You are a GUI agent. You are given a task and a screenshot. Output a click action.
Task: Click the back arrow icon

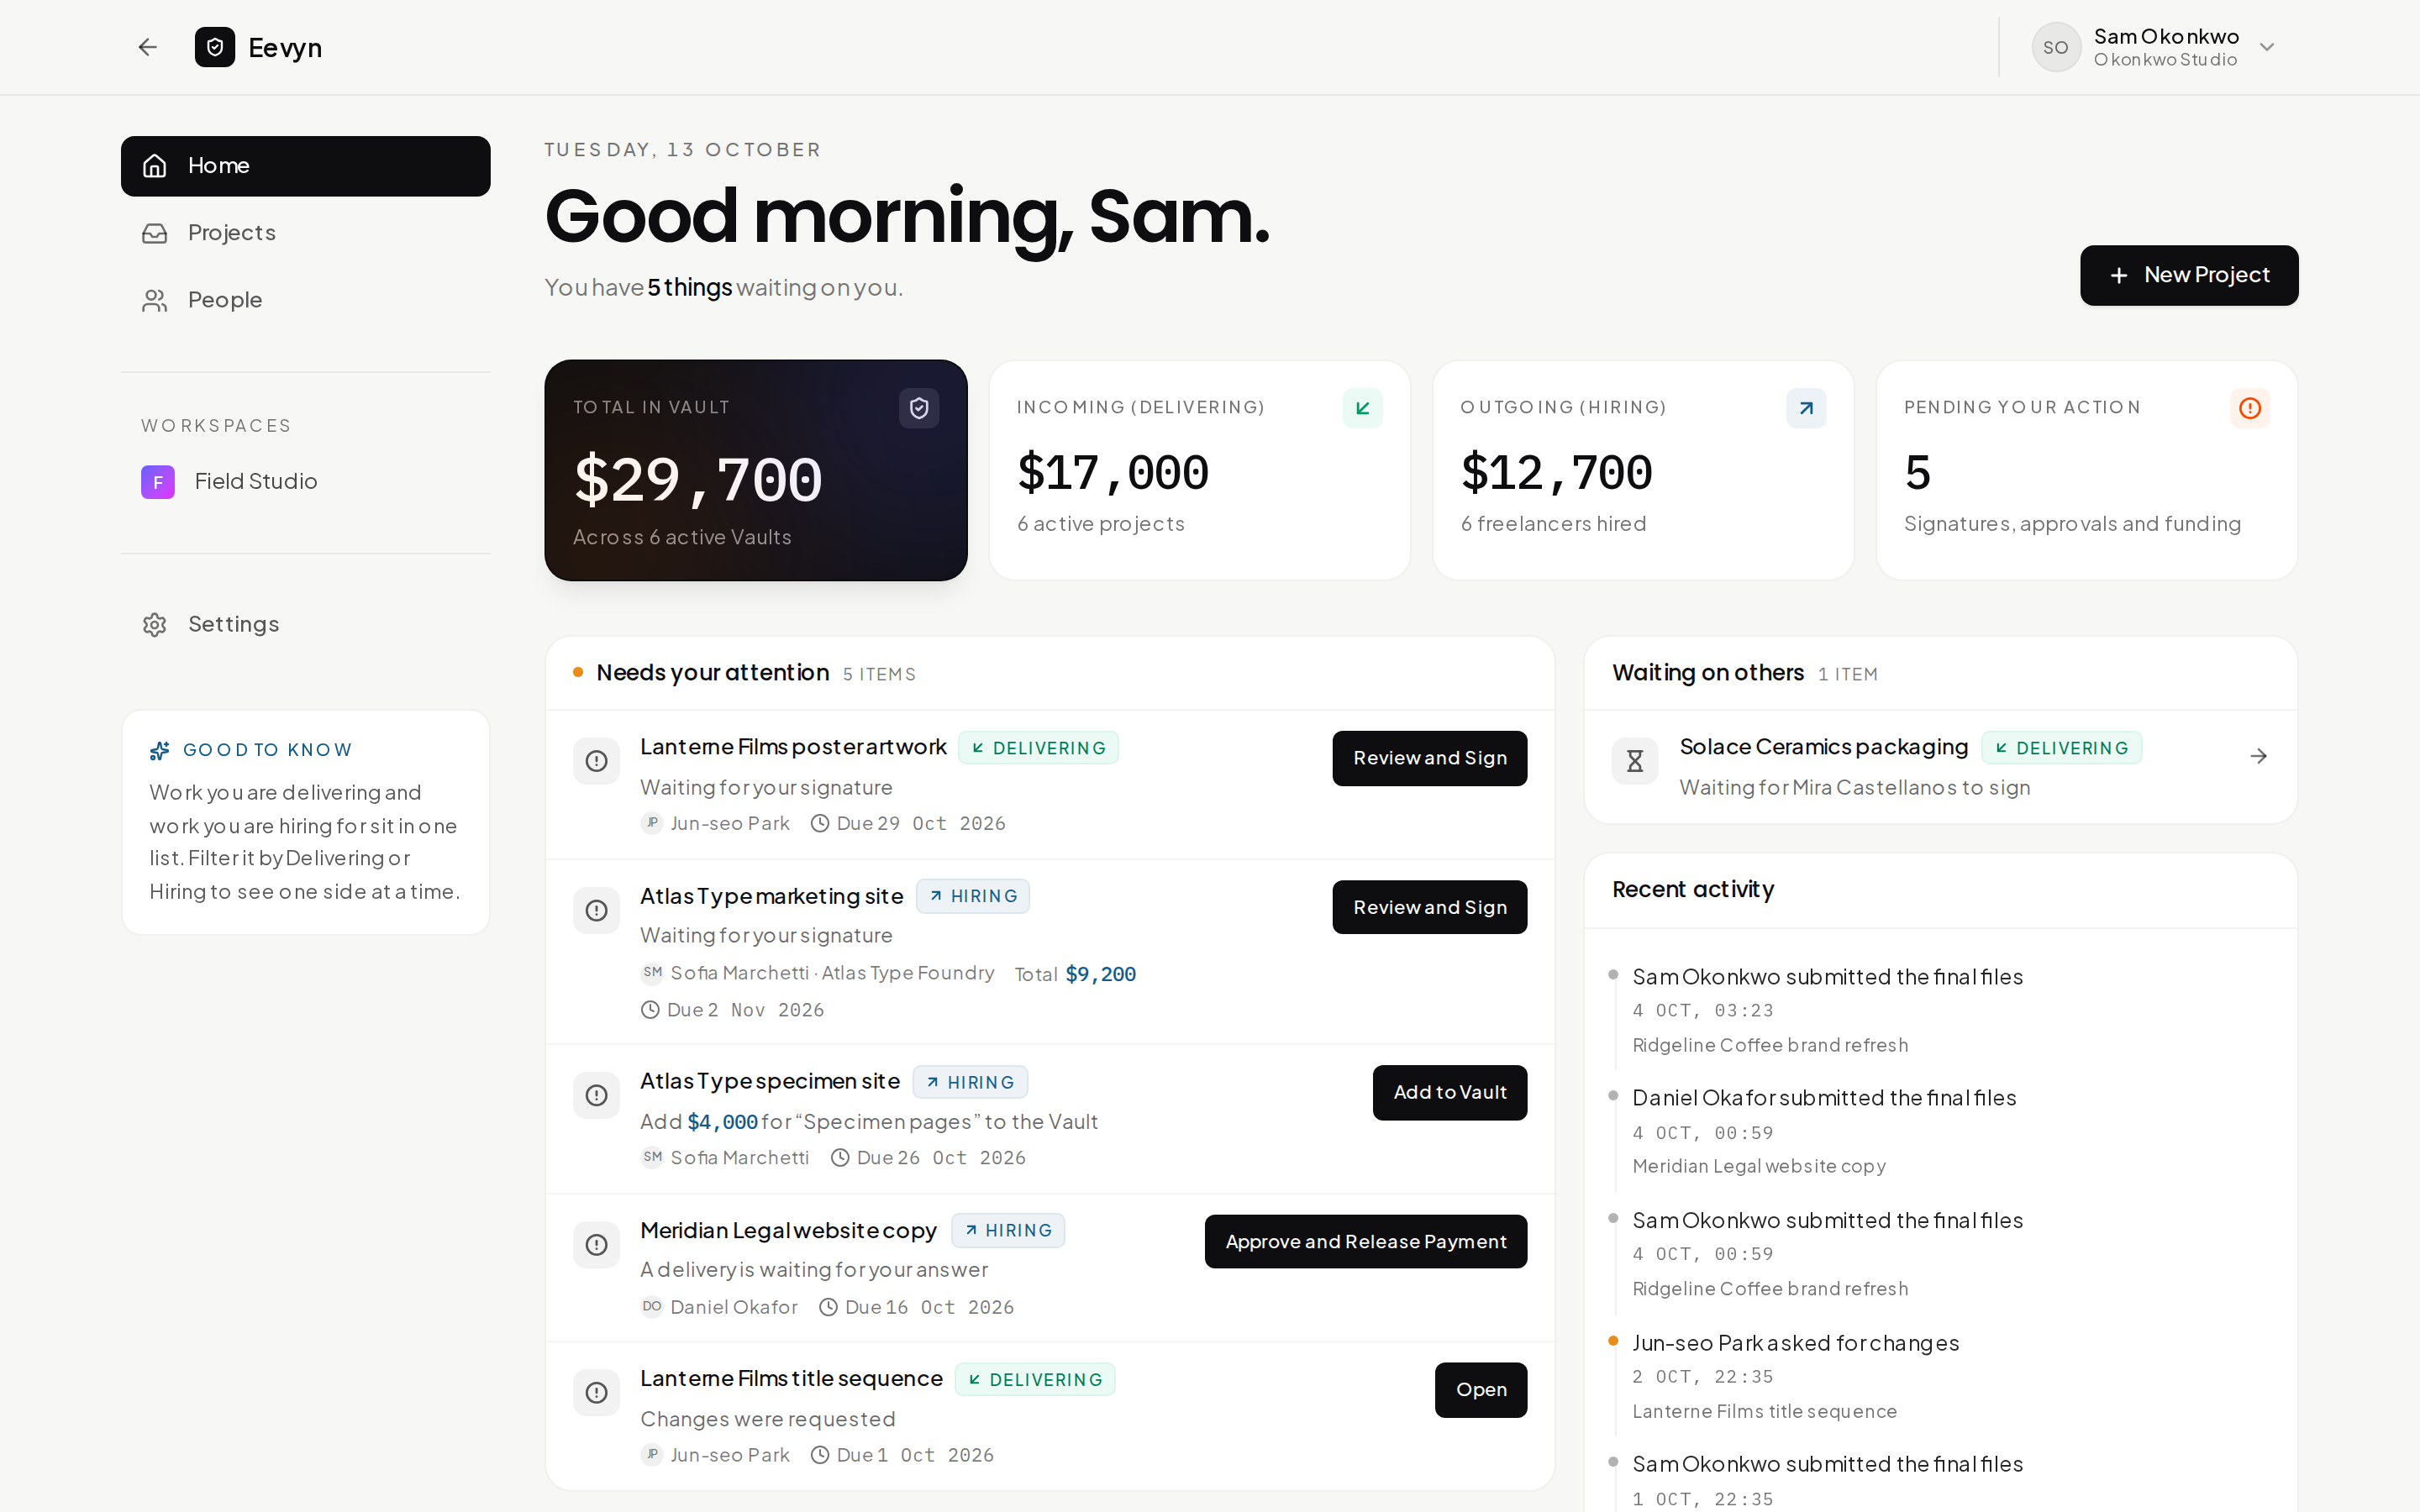pos(148,47)
